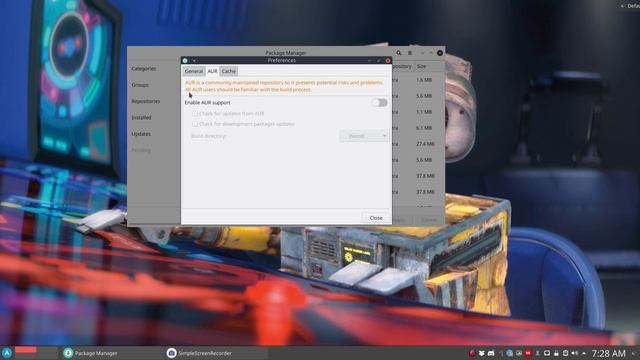Click the 7:28 AM clock
640x360 pixels.
point(609,353)
